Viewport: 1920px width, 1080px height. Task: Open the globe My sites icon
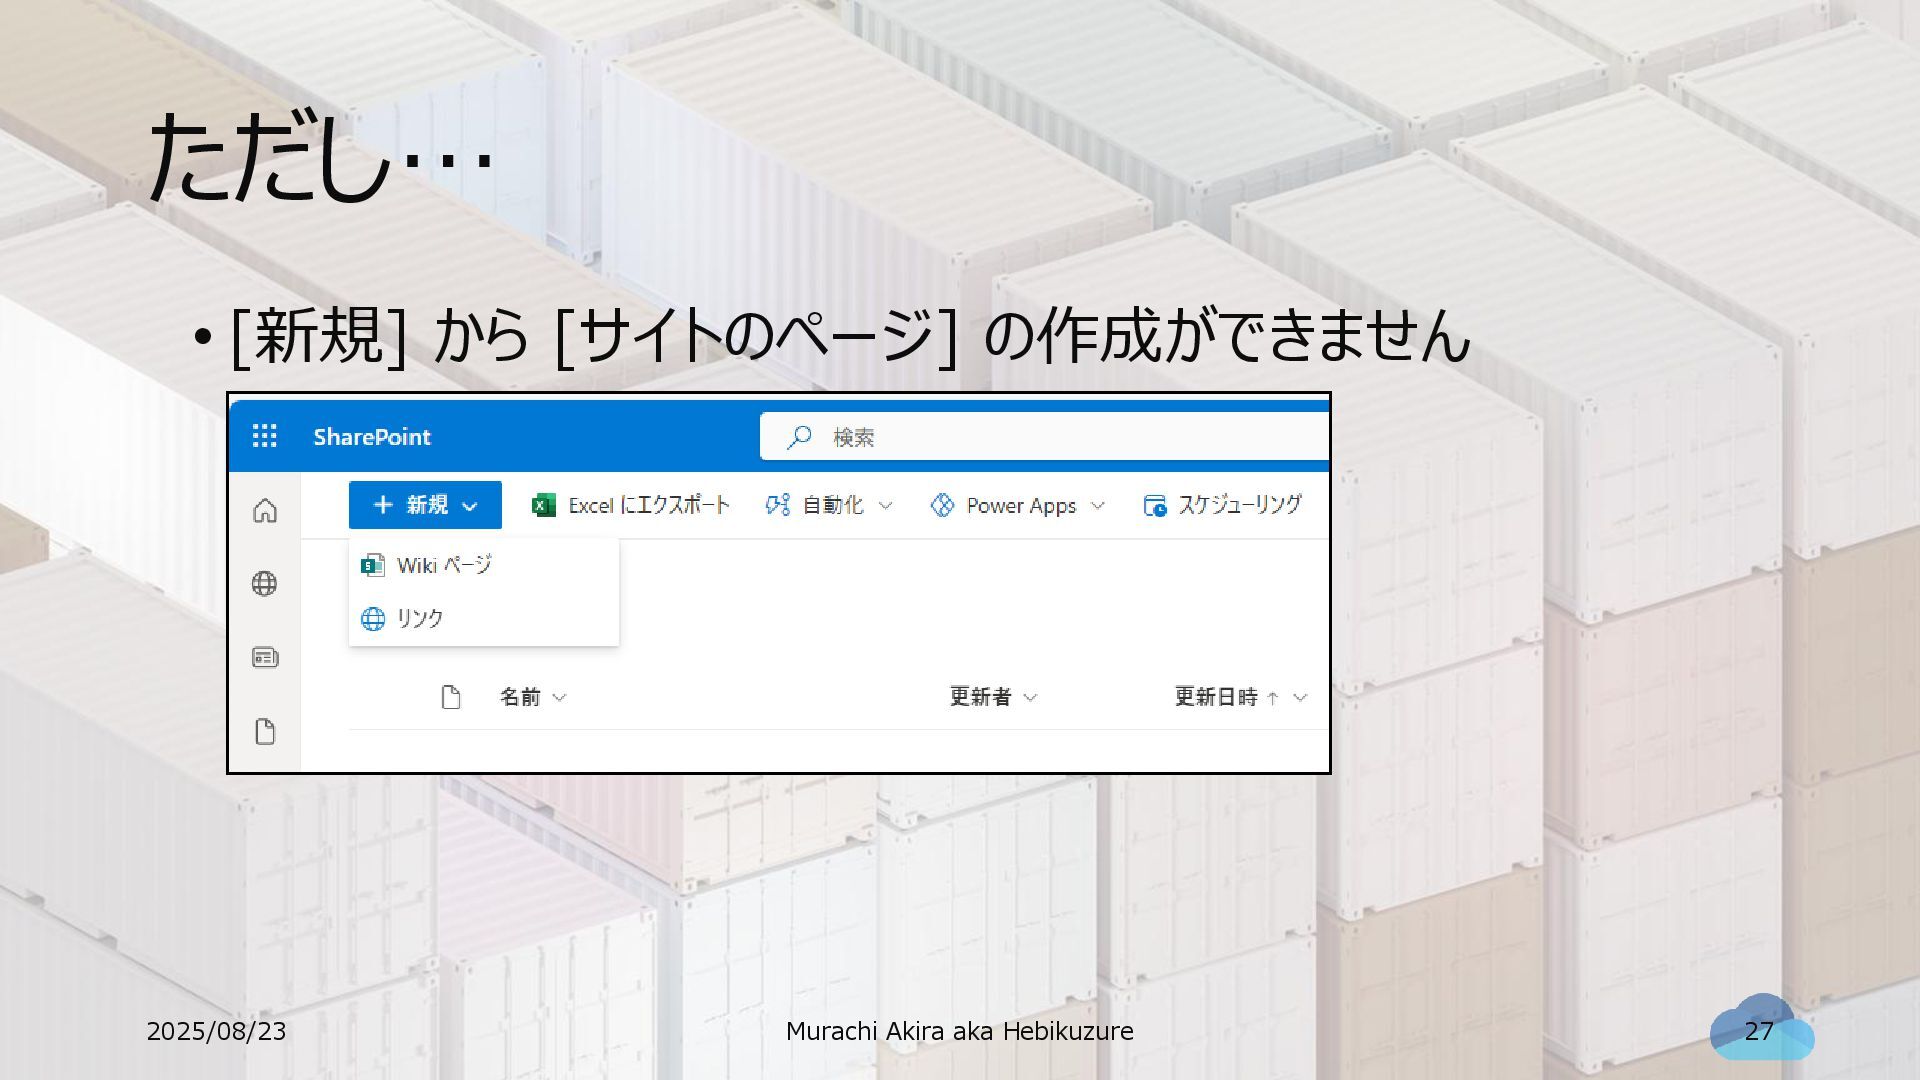(x=264, y=584)
